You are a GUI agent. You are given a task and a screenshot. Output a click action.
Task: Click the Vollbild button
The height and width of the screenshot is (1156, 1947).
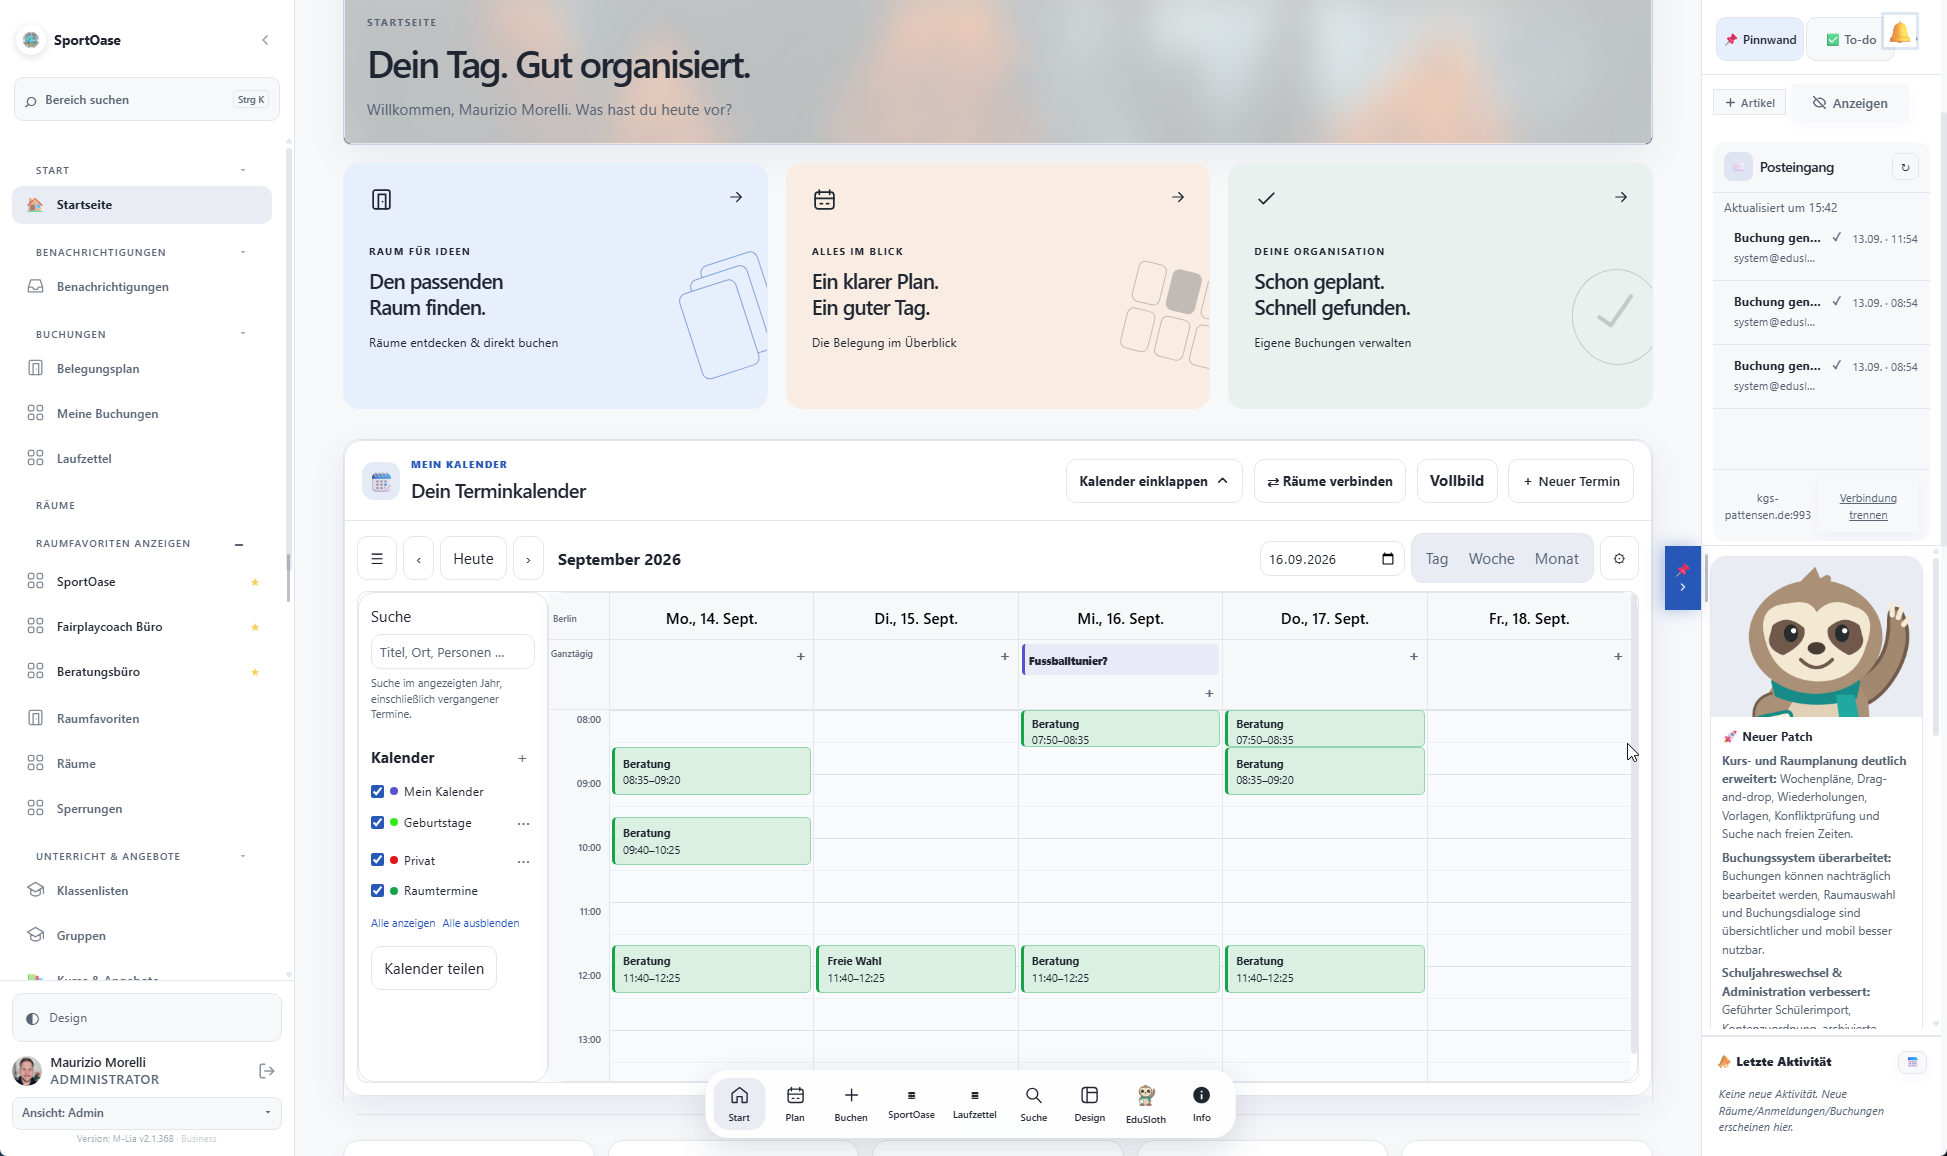[x=1456, y=481]
